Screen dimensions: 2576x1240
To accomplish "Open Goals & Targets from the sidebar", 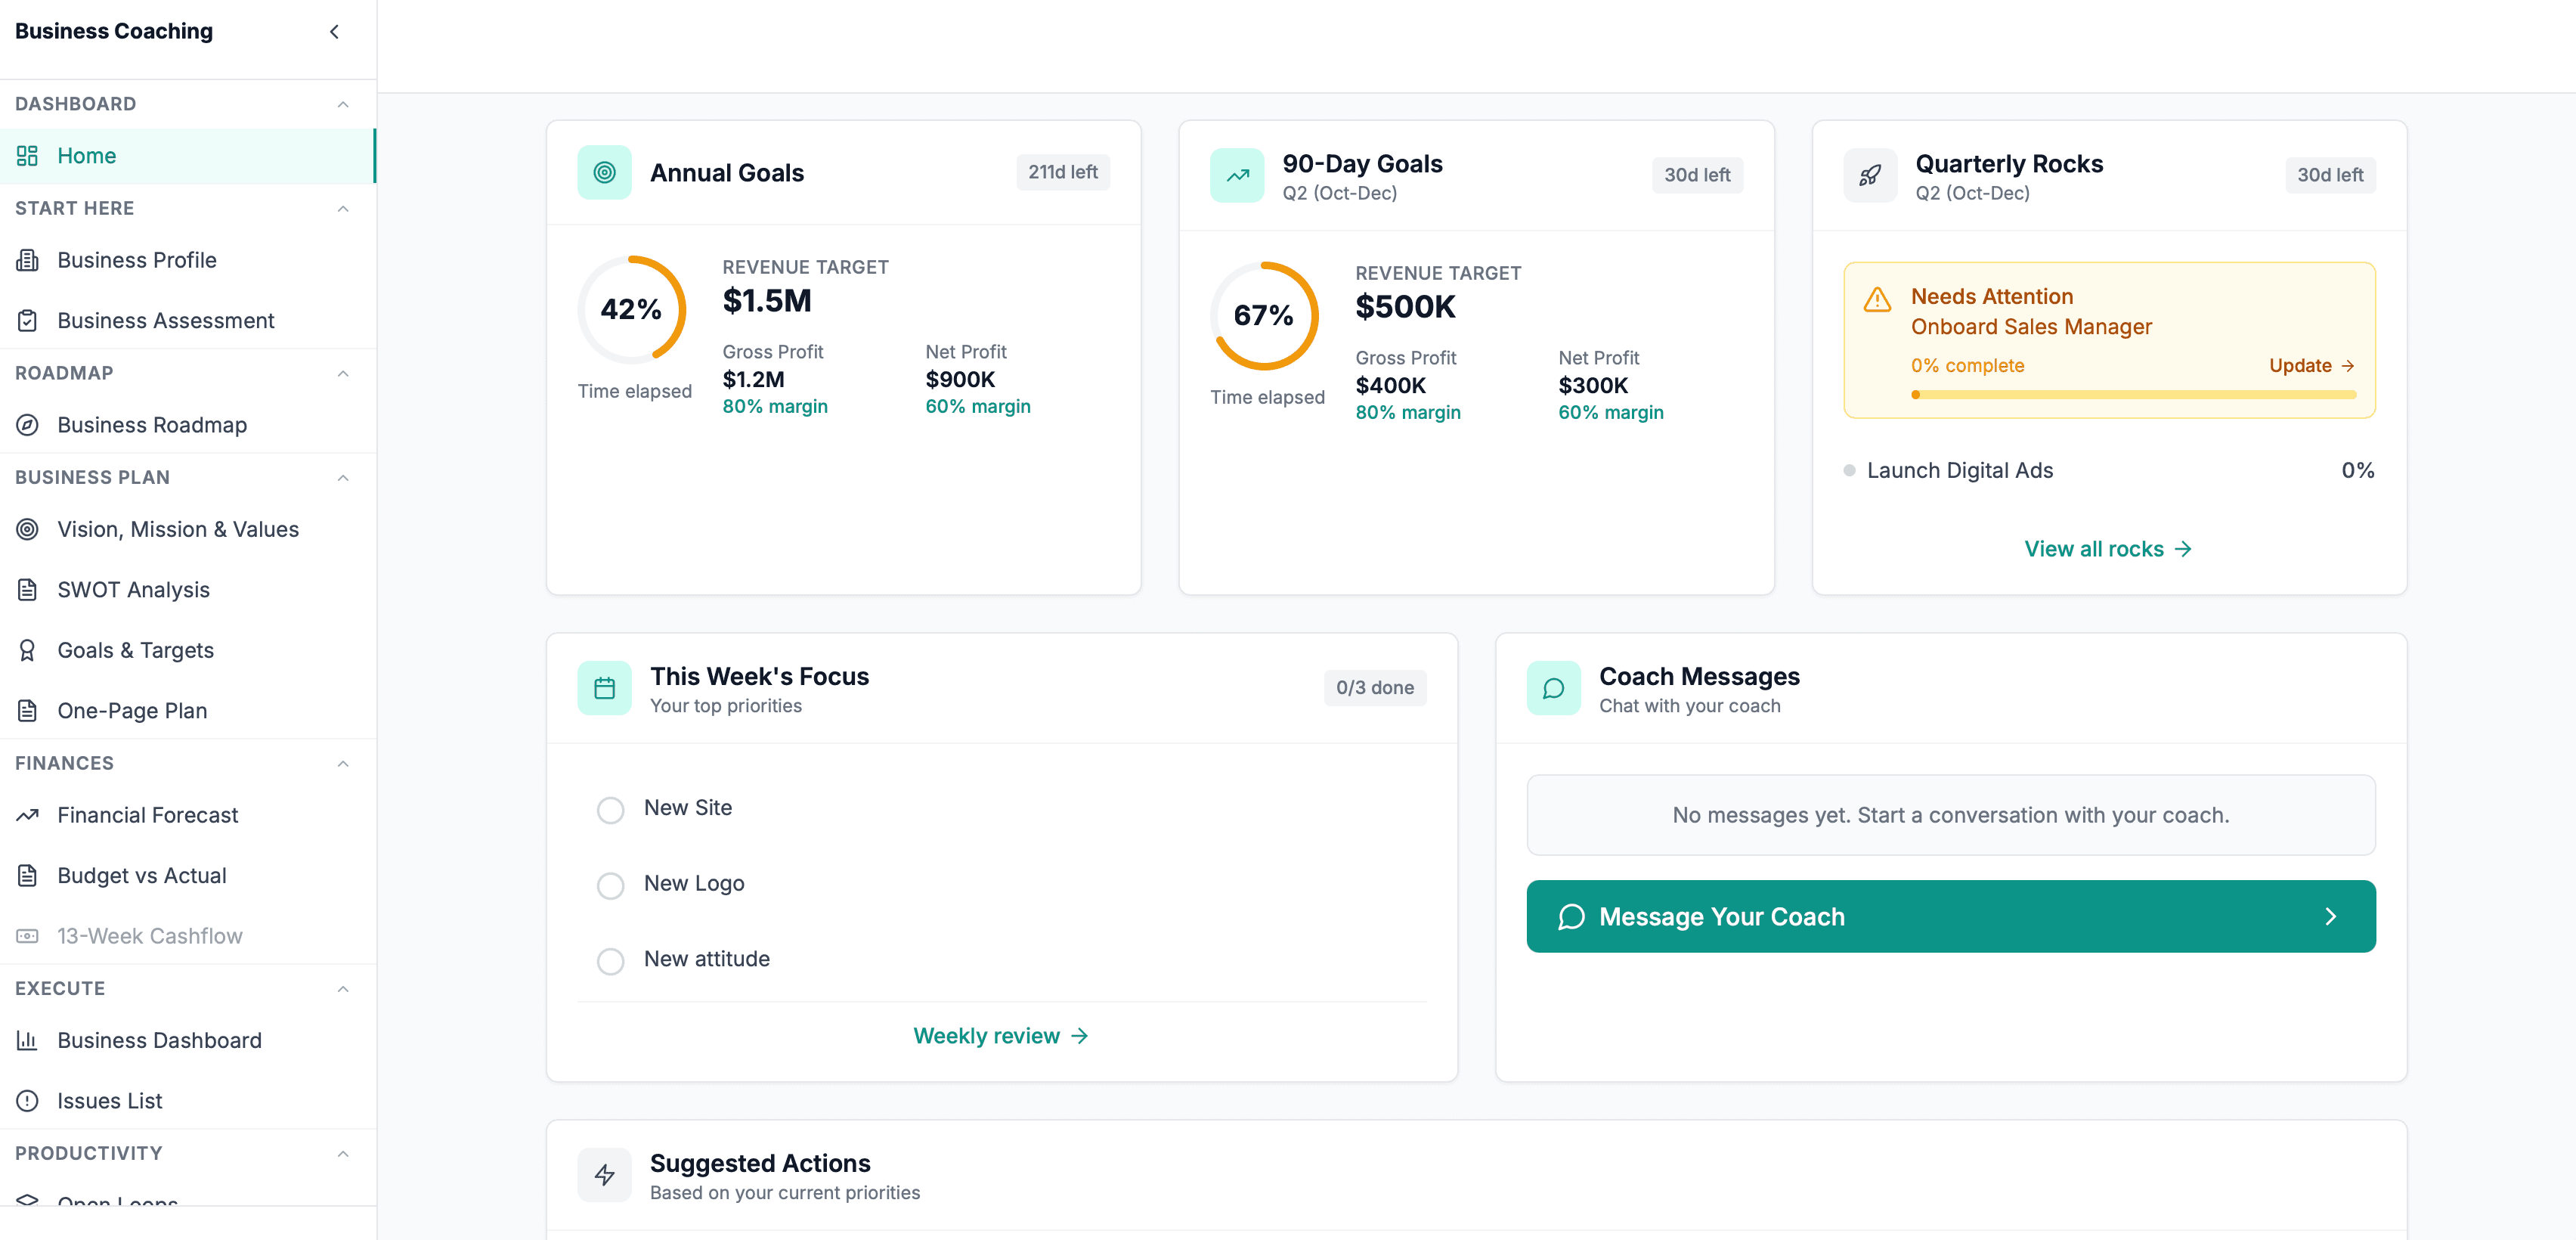I will click(135, 649).
